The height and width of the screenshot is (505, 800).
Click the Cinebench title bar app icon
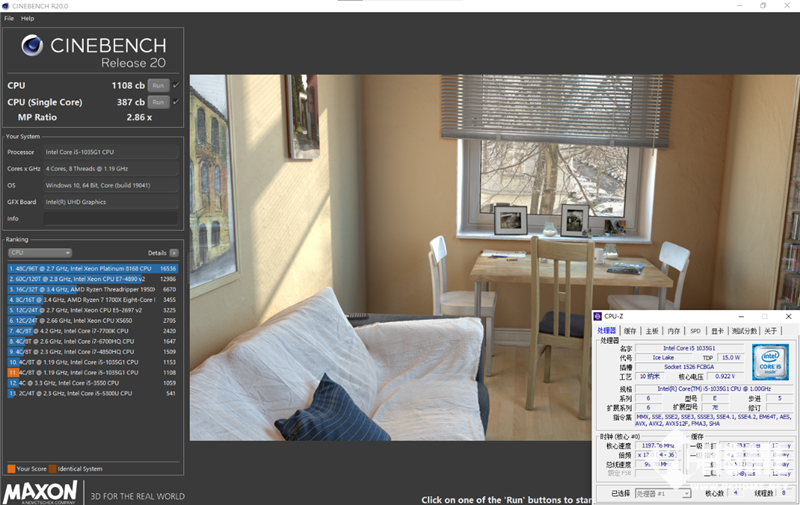[6, 6]
